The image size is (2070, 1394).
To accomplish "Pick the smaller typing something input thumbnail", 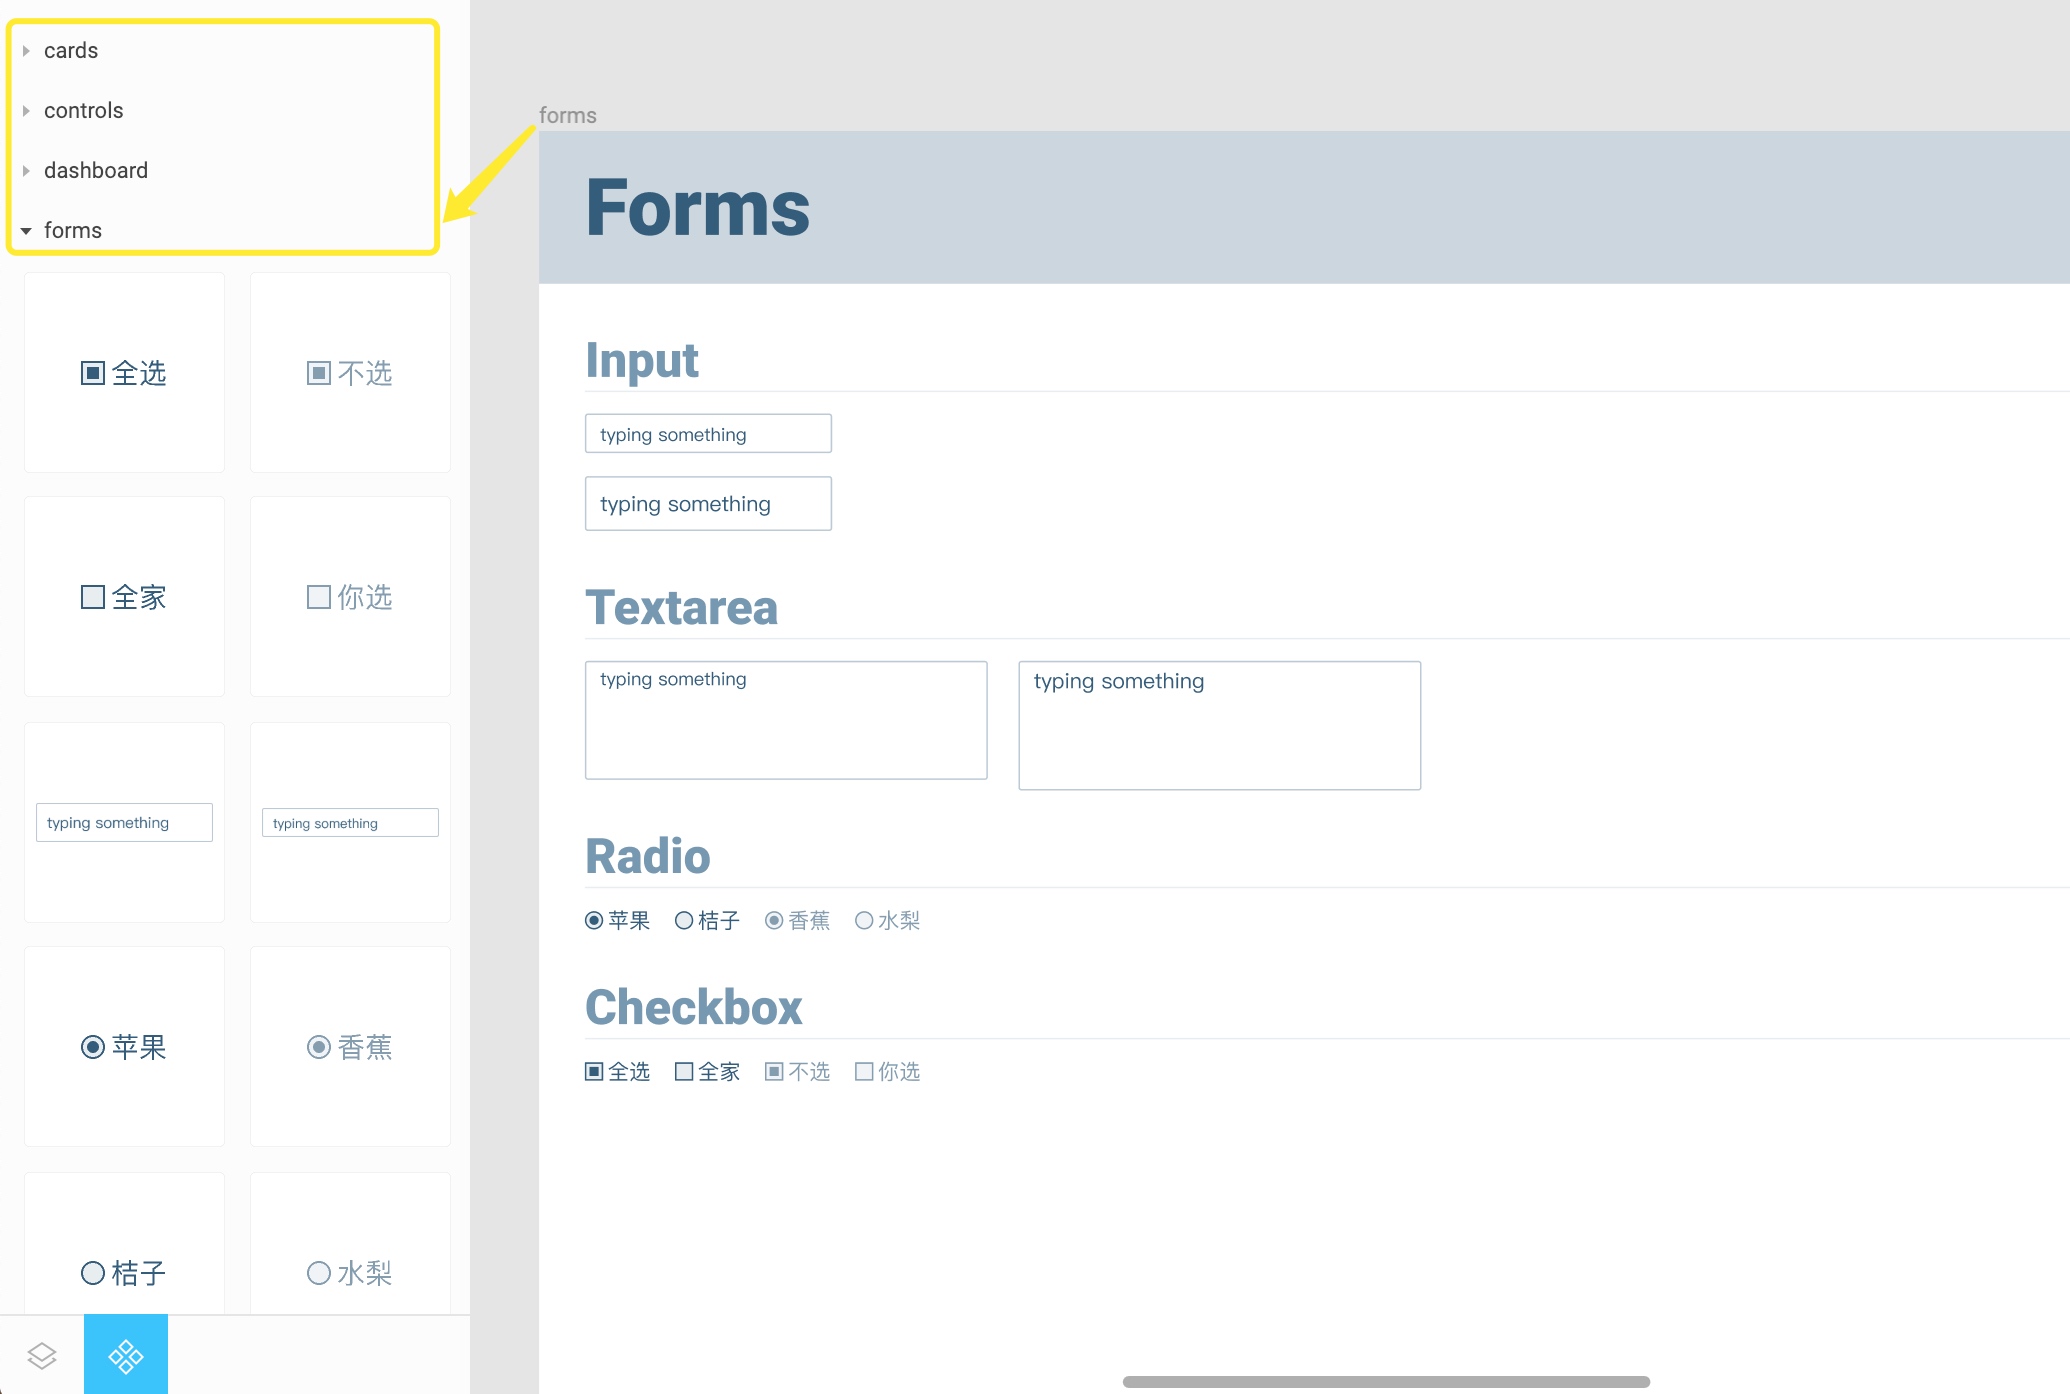I will click(350, 822).
